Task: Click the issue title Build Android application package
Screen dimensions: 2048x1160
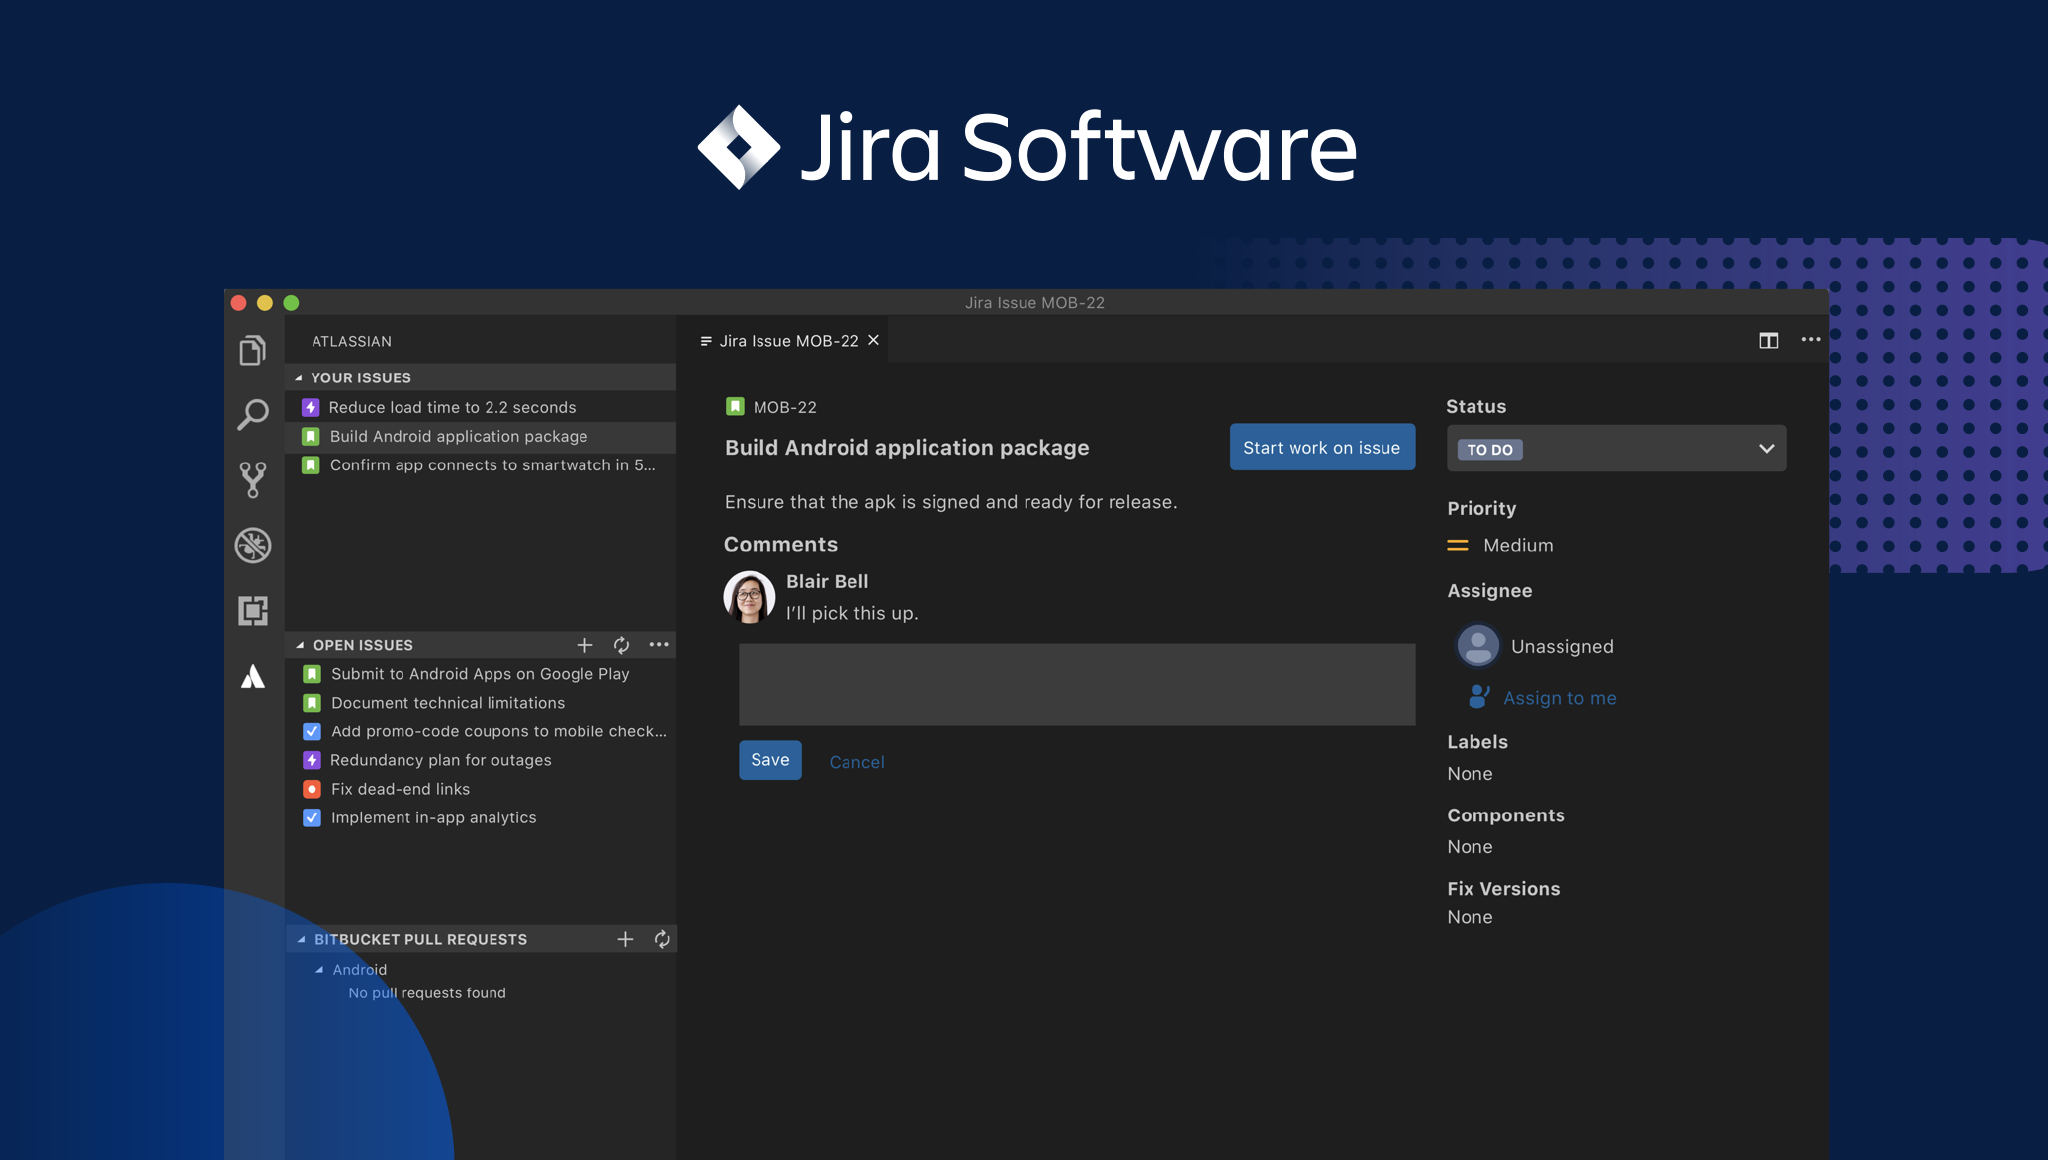Action: pyautogui.click(x=907, y=448)
